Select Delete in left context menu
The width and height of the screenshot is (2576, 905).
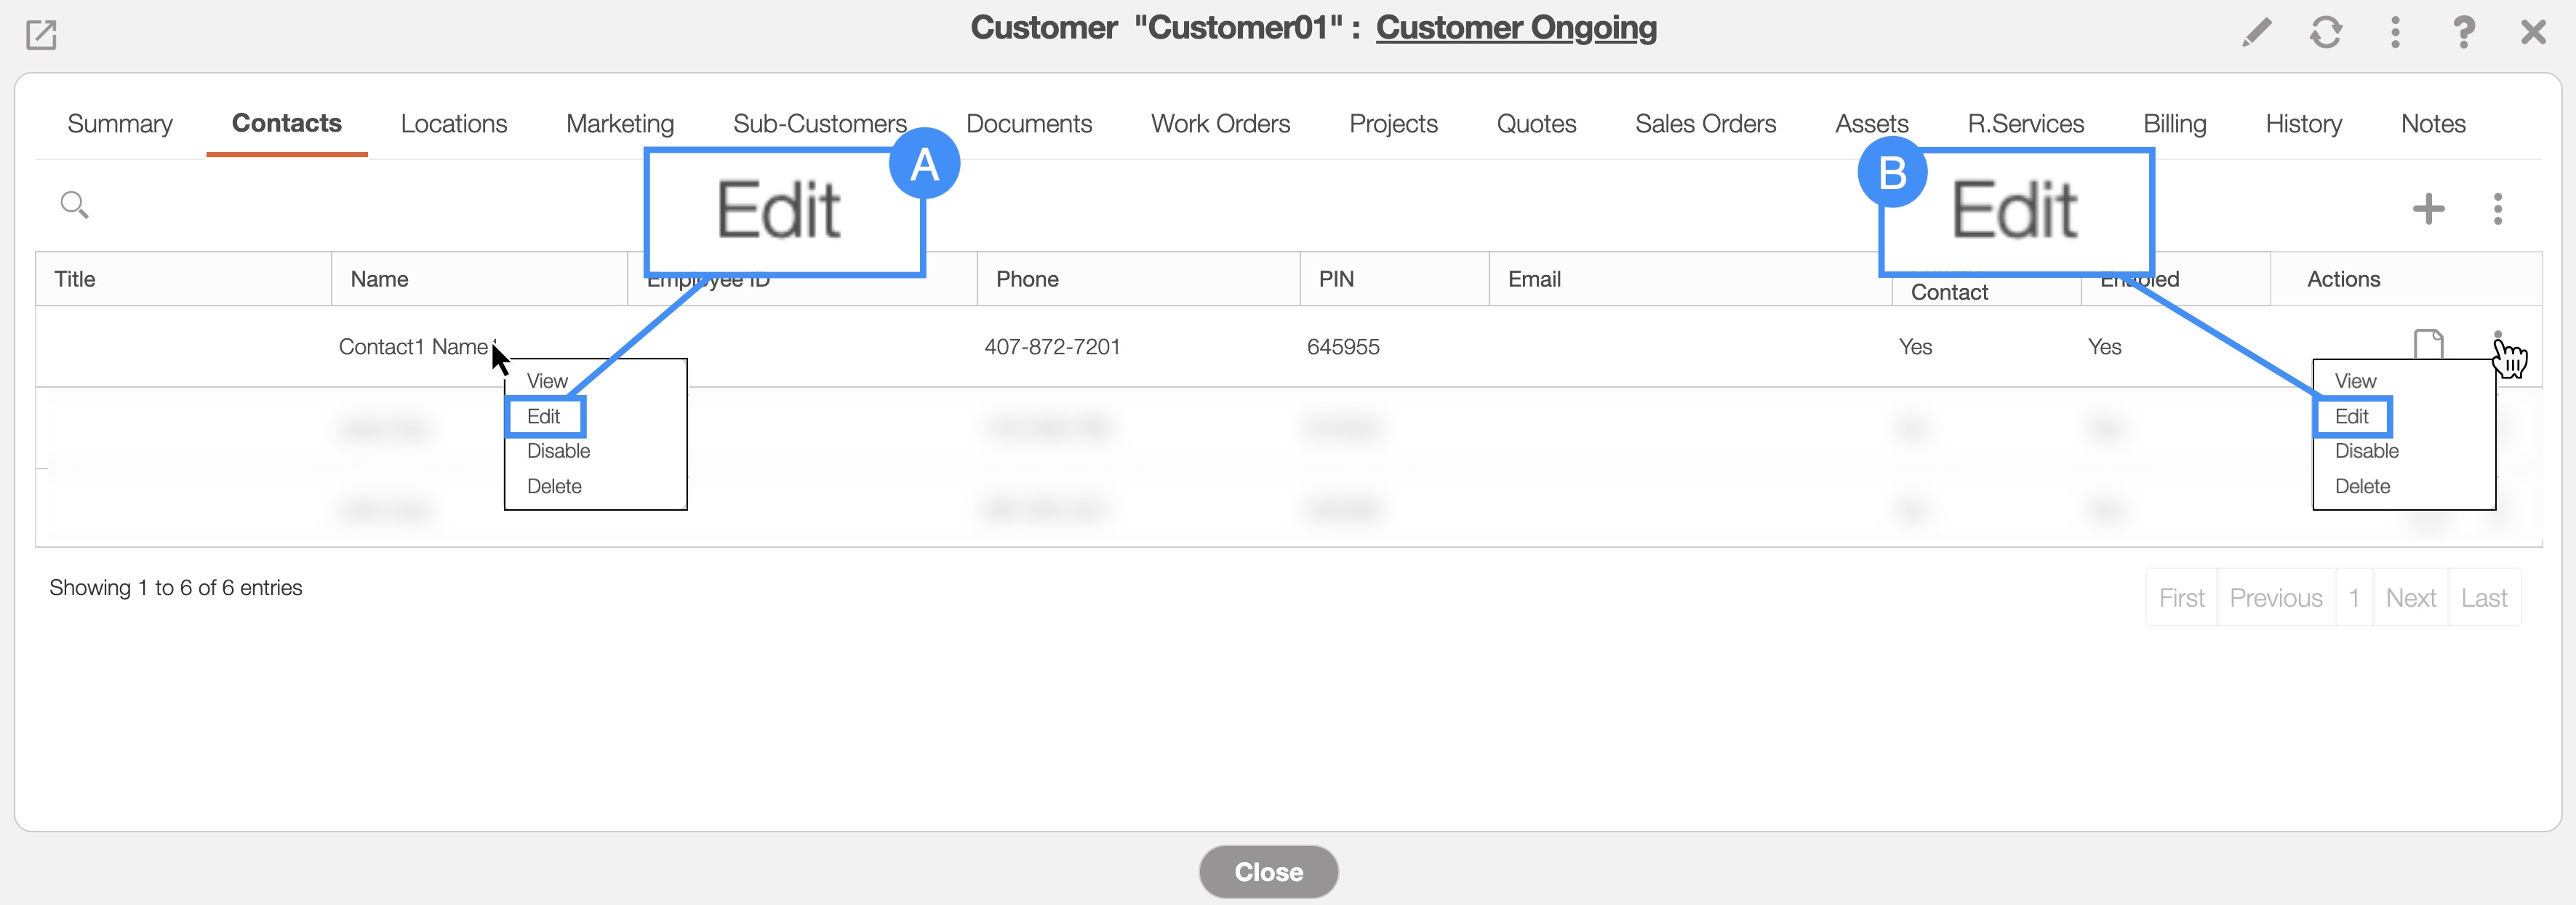click(x=554, y=486)
